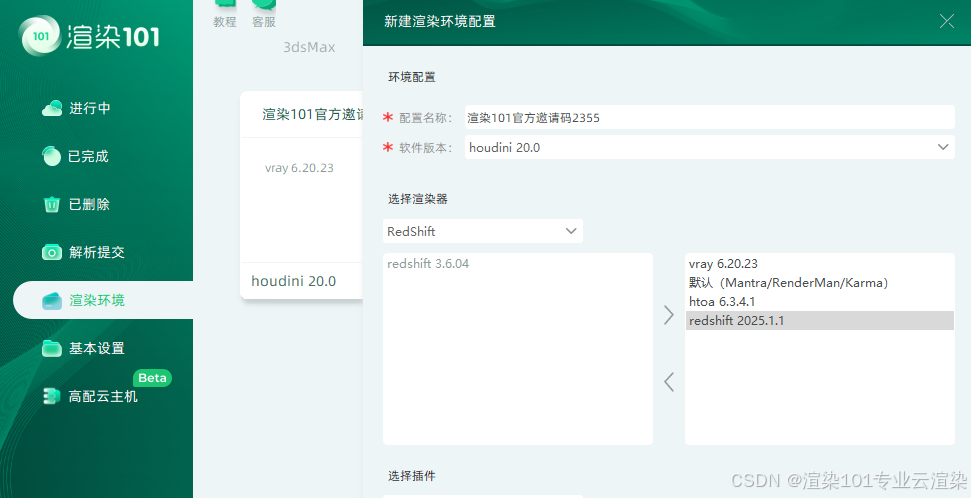Open the 客服 customer service icon
The image size is (971, 498).
coord(264,4)
